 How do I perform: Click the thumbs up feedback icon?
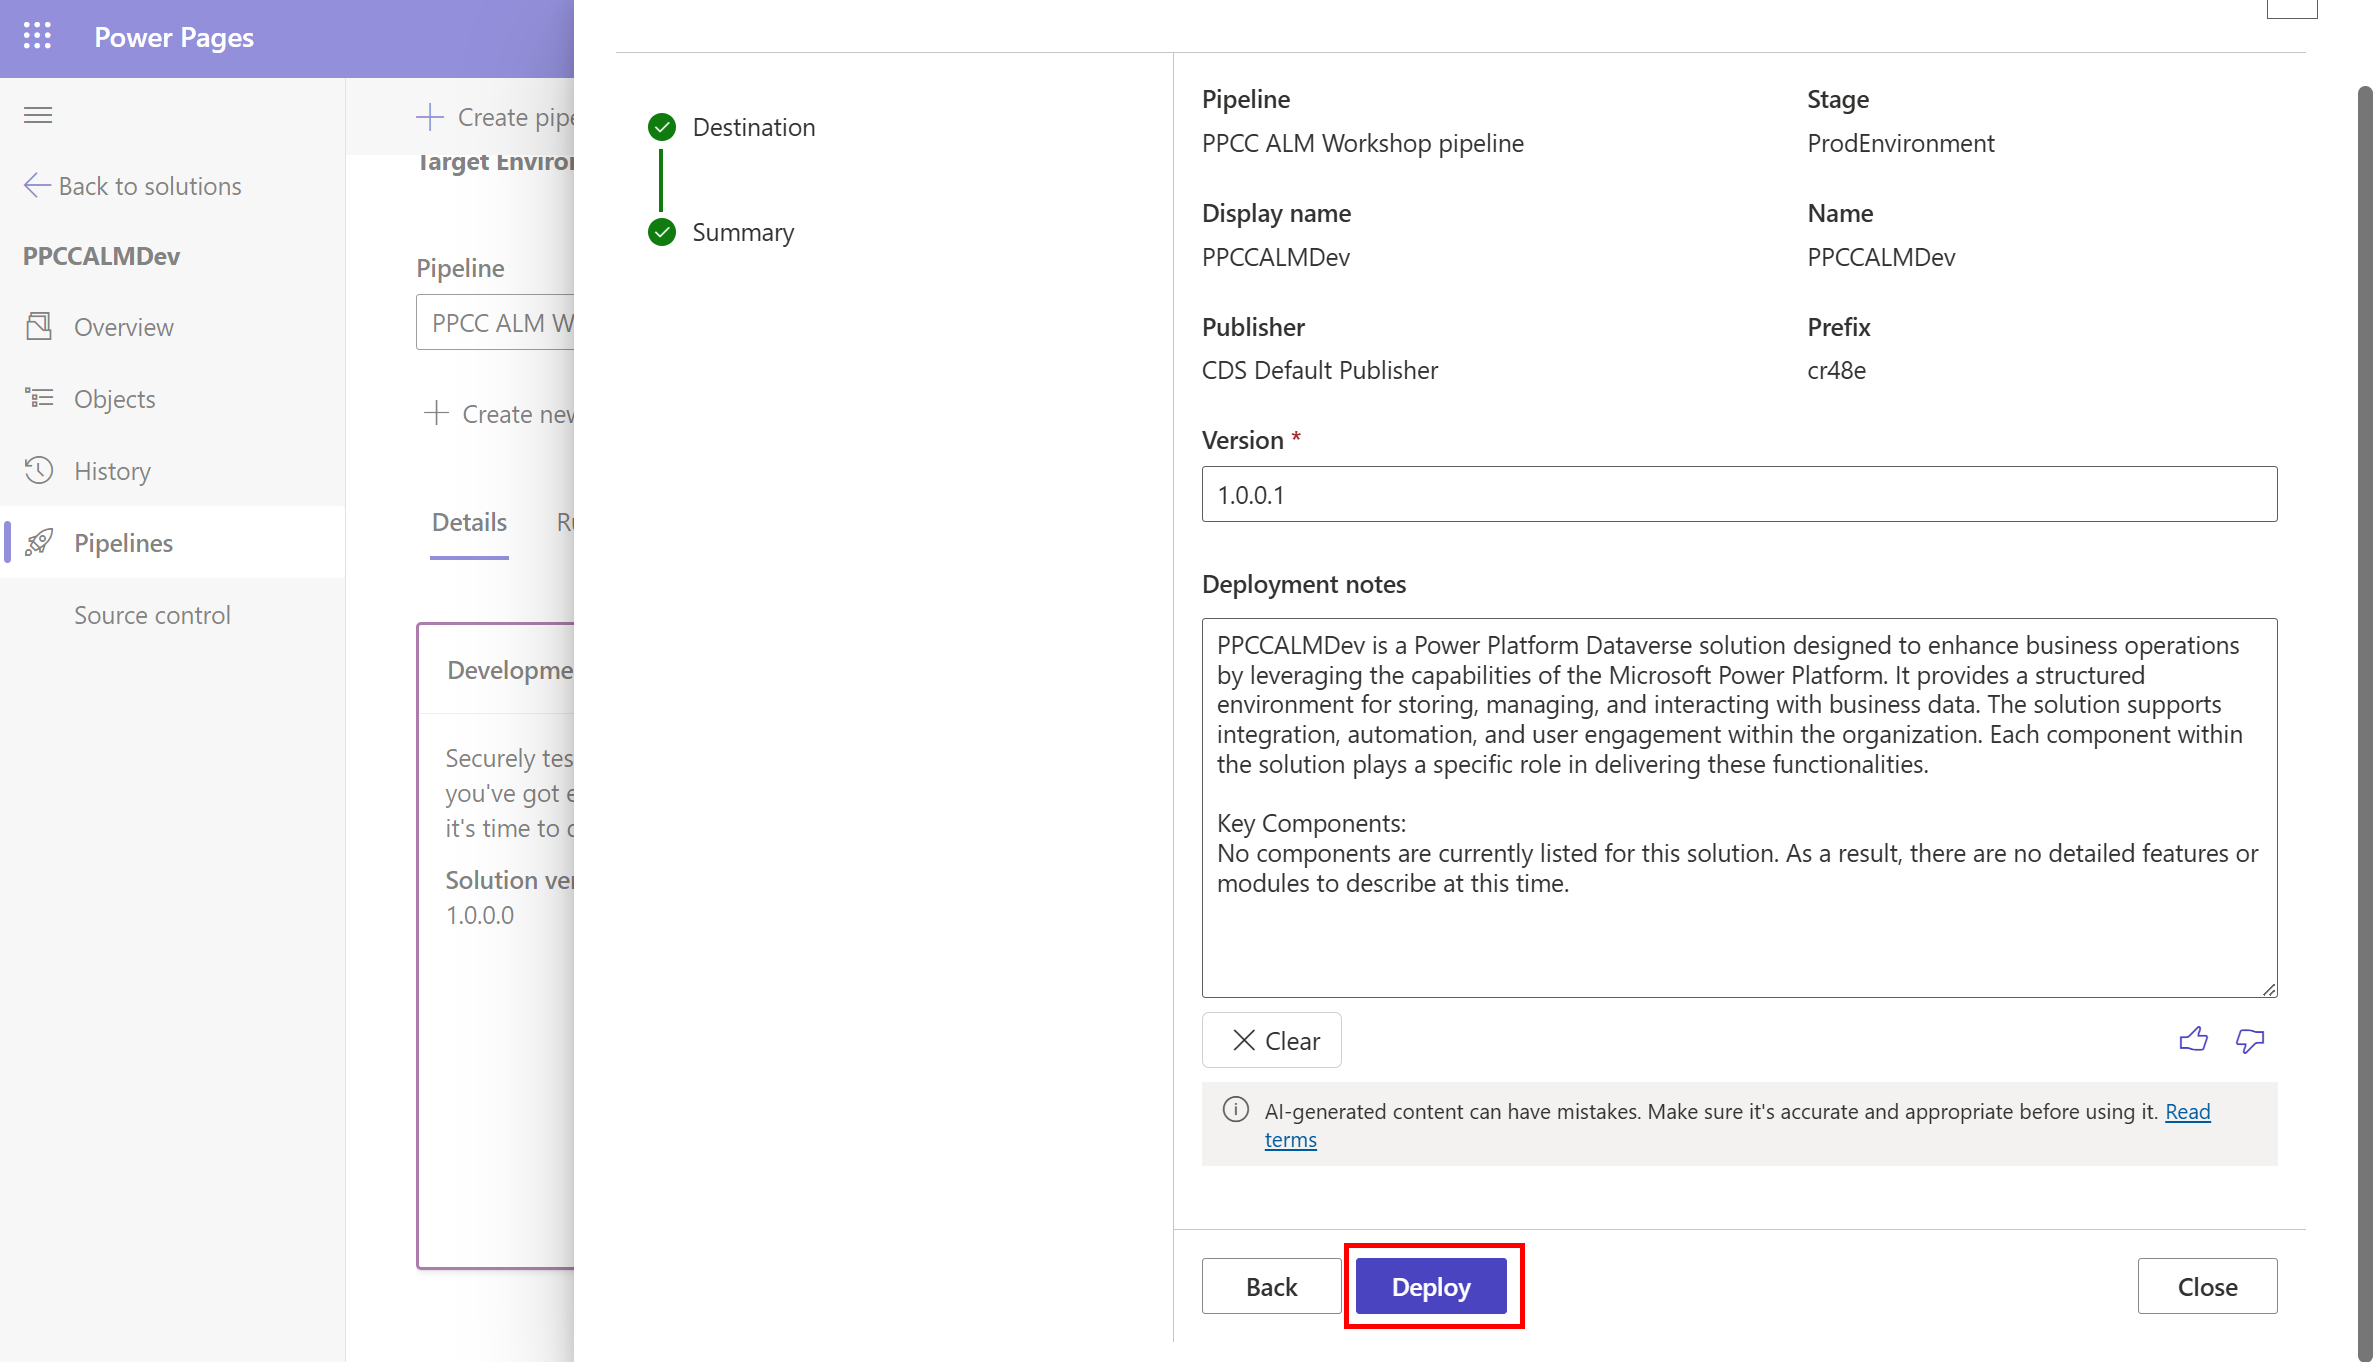[x=2193, y=1040]
